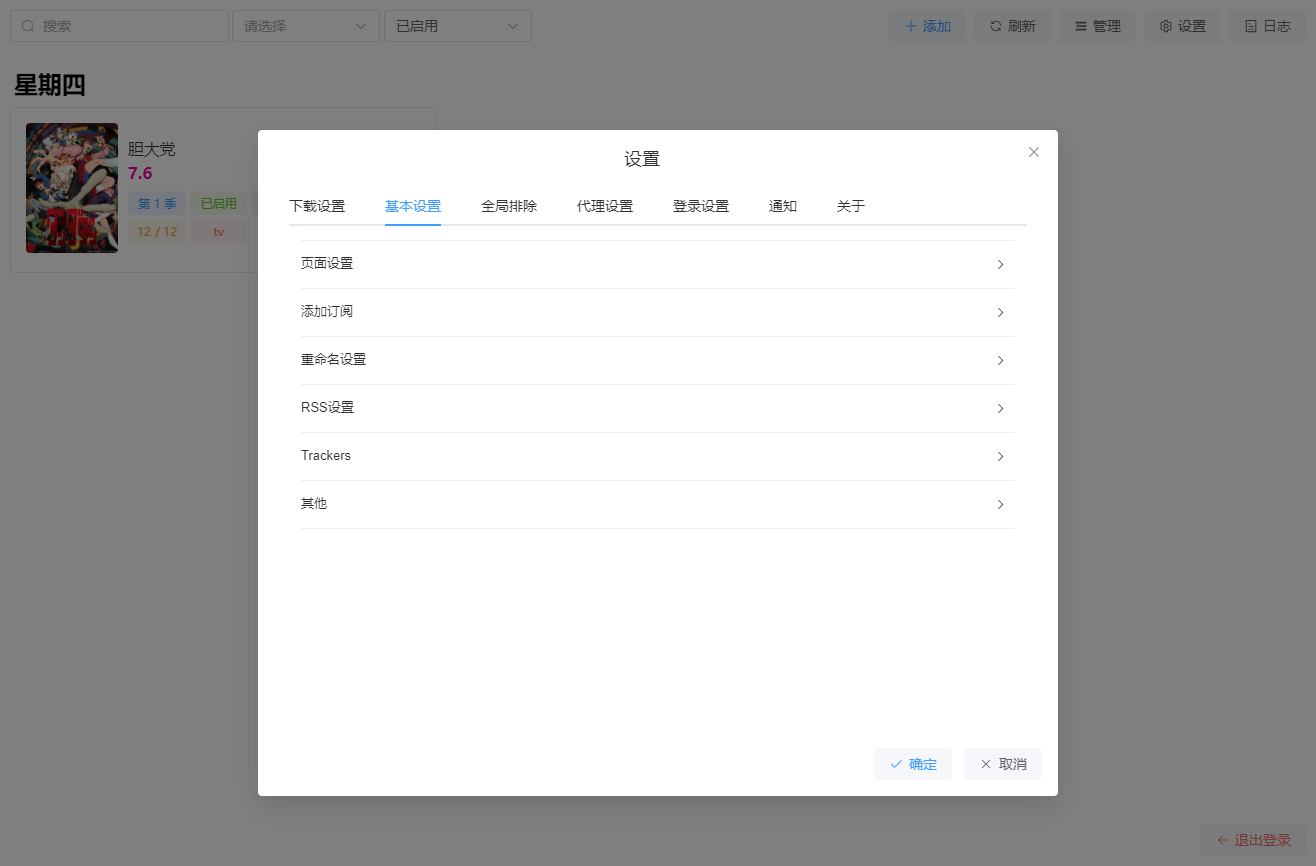
Task: Click the 胆大党 poster thumbnail
Action: pos(72,188)
